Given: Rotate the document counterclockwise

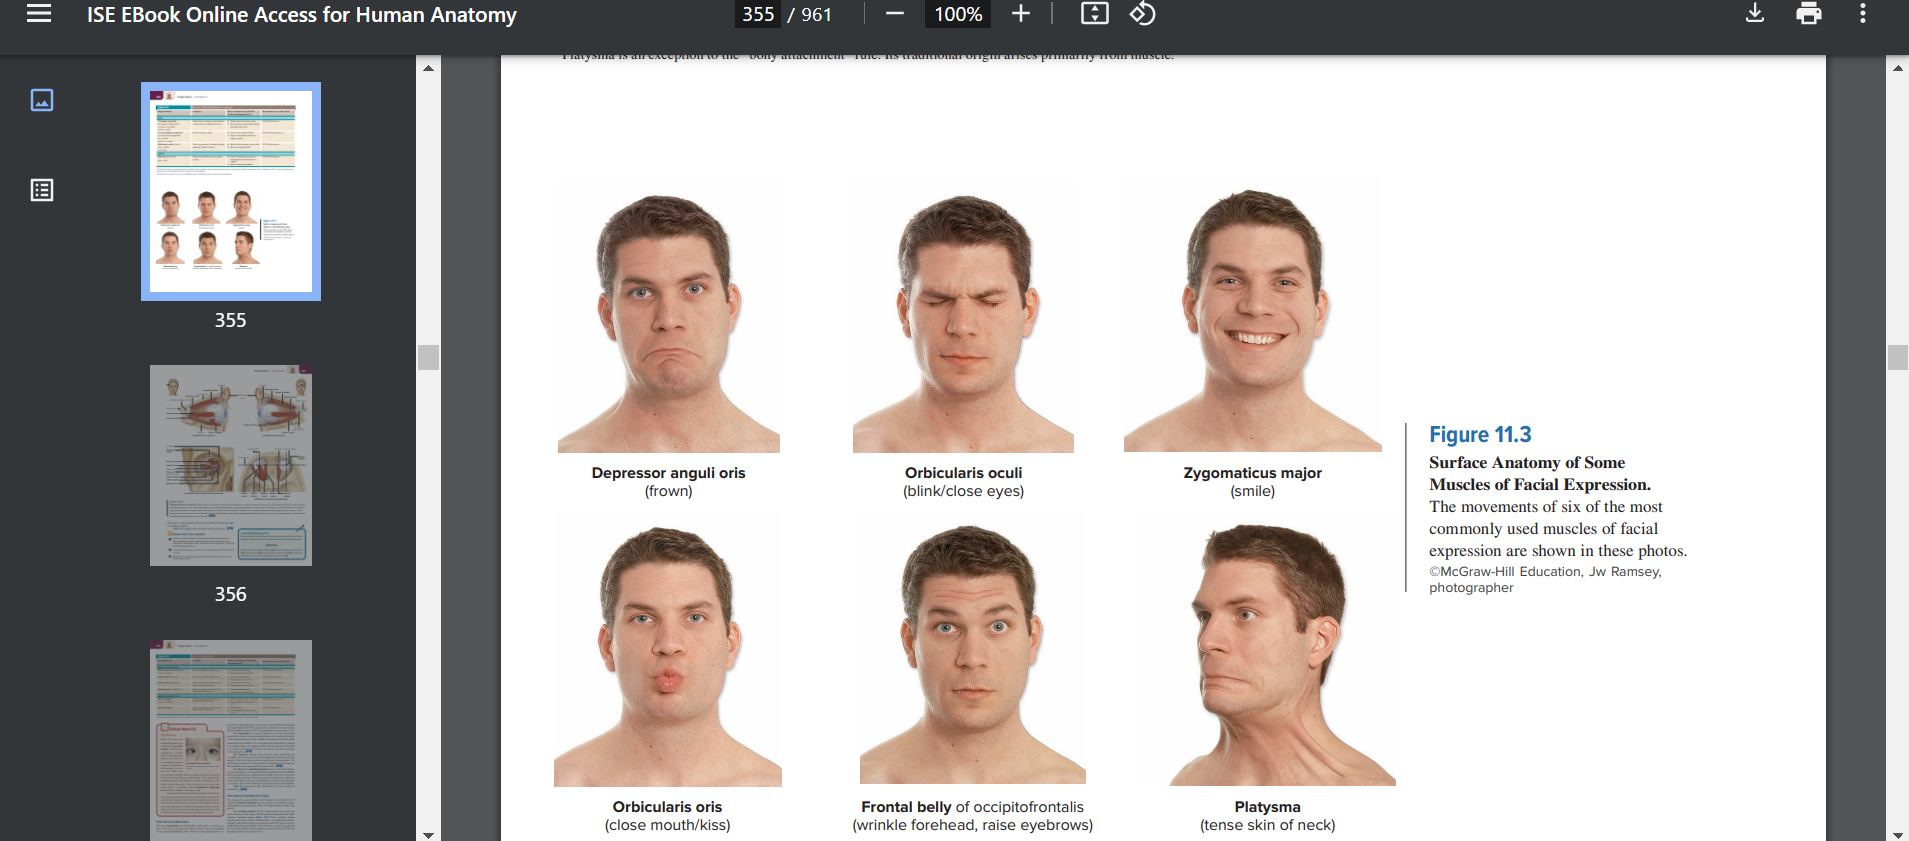Looking at the screenshot, I should (1142, 14).
